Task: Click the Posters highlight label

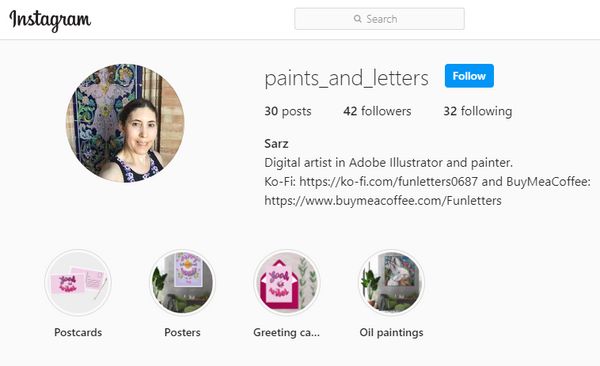Action: pos(182,332)
